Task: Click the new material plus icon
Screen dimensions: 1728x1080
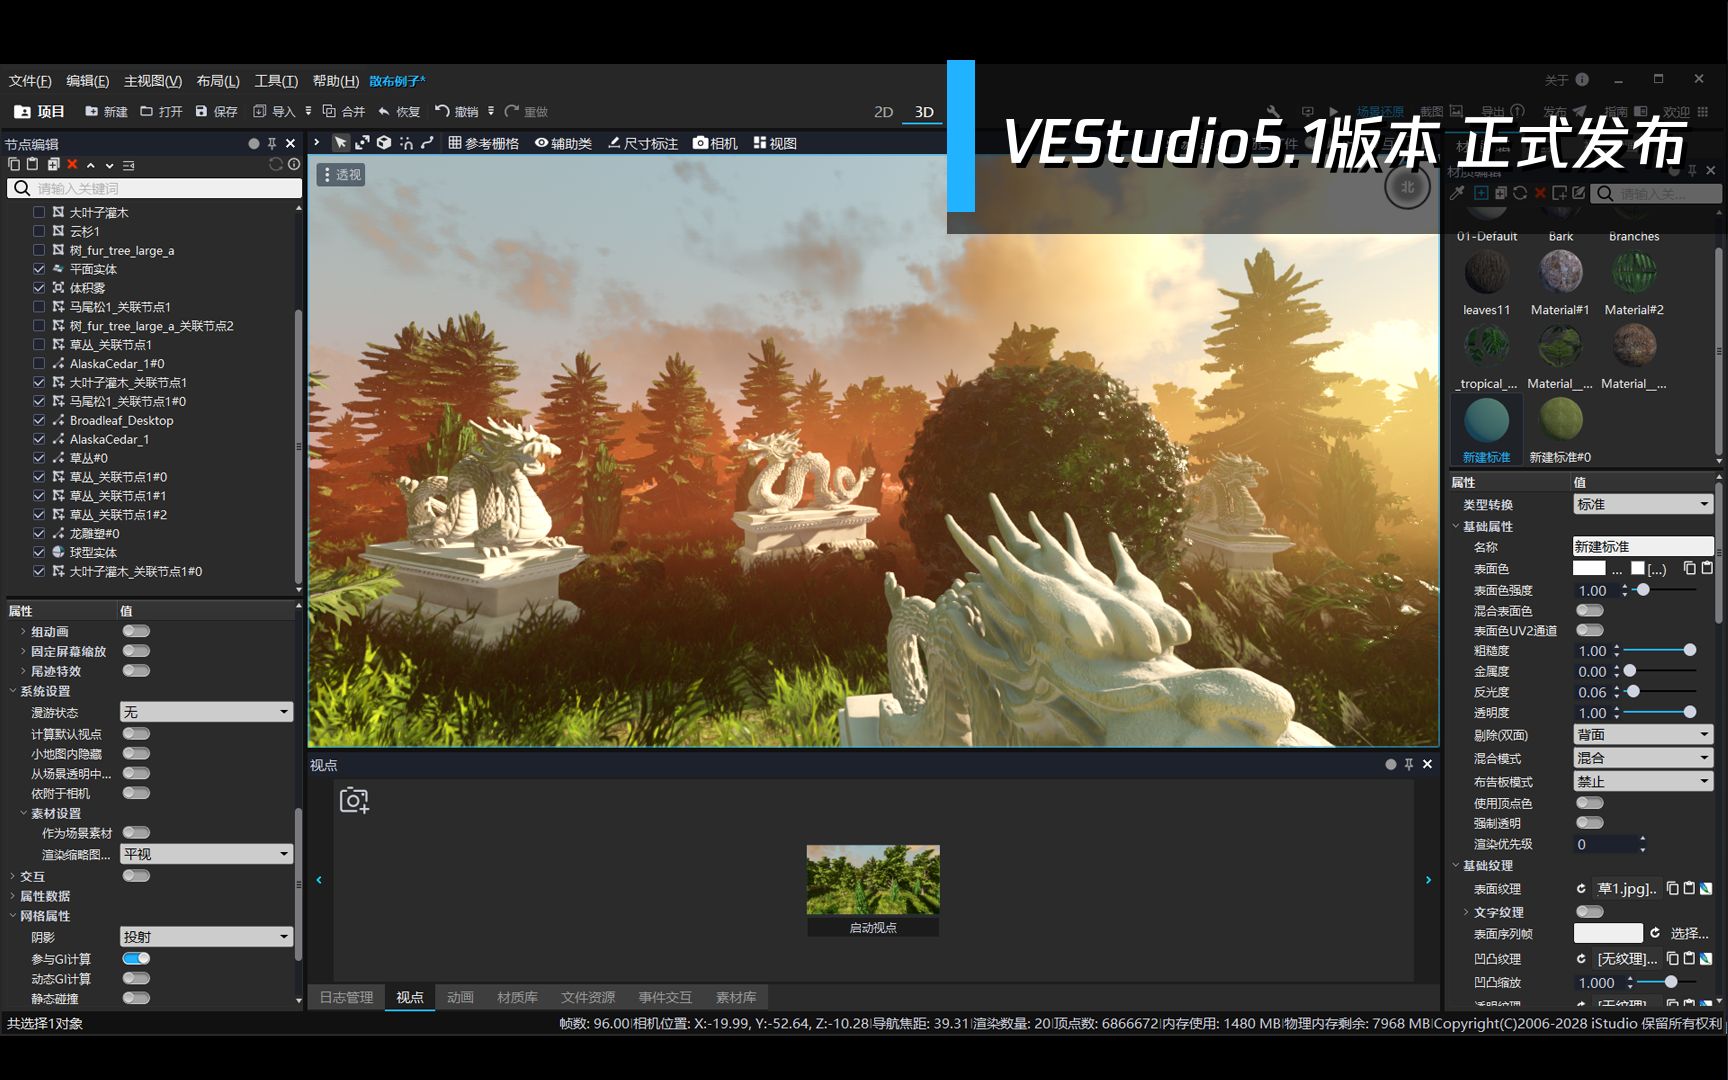Action: pos(1481,193)
